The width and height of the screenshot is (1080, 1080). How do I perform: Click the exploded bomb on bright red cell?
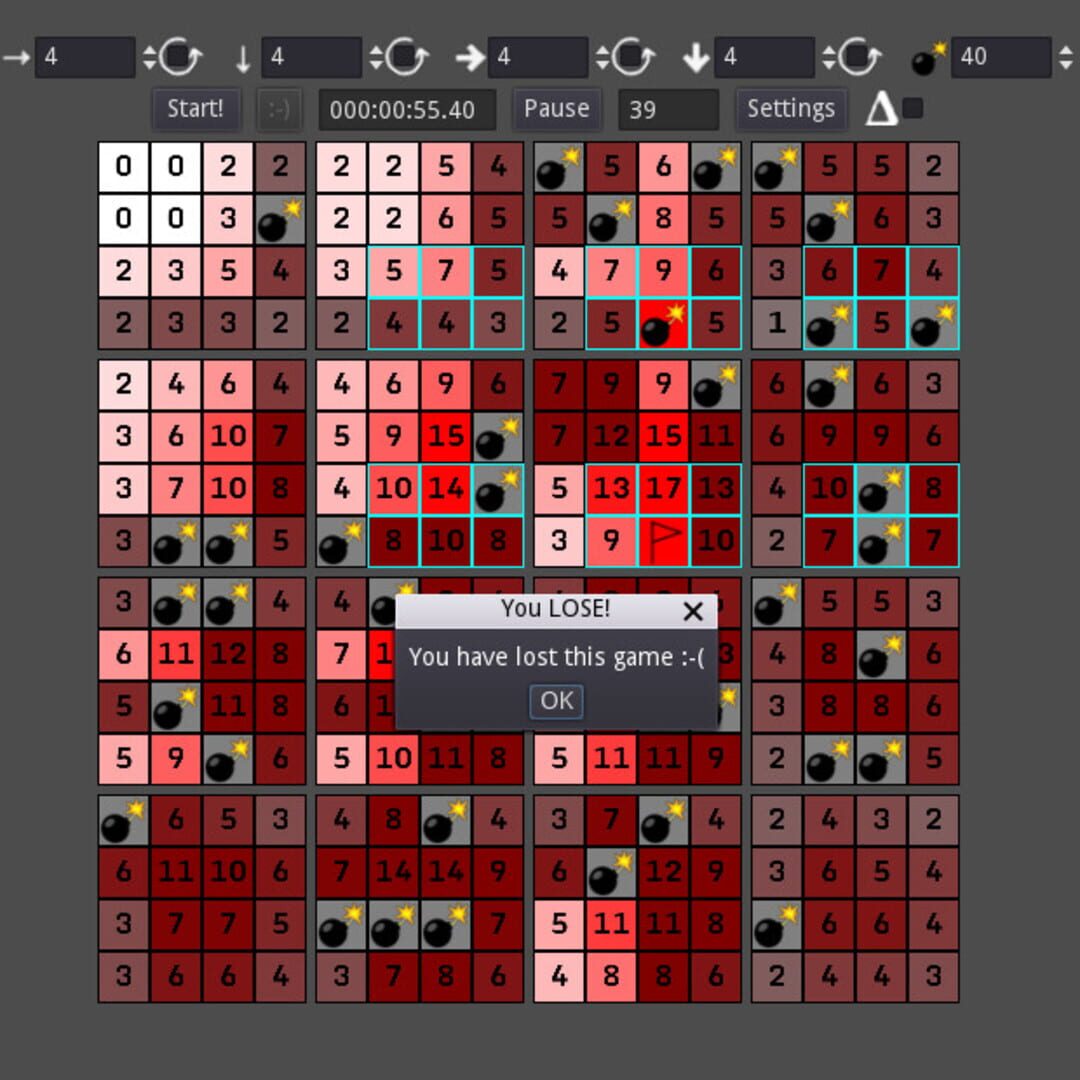click(664, 324)
